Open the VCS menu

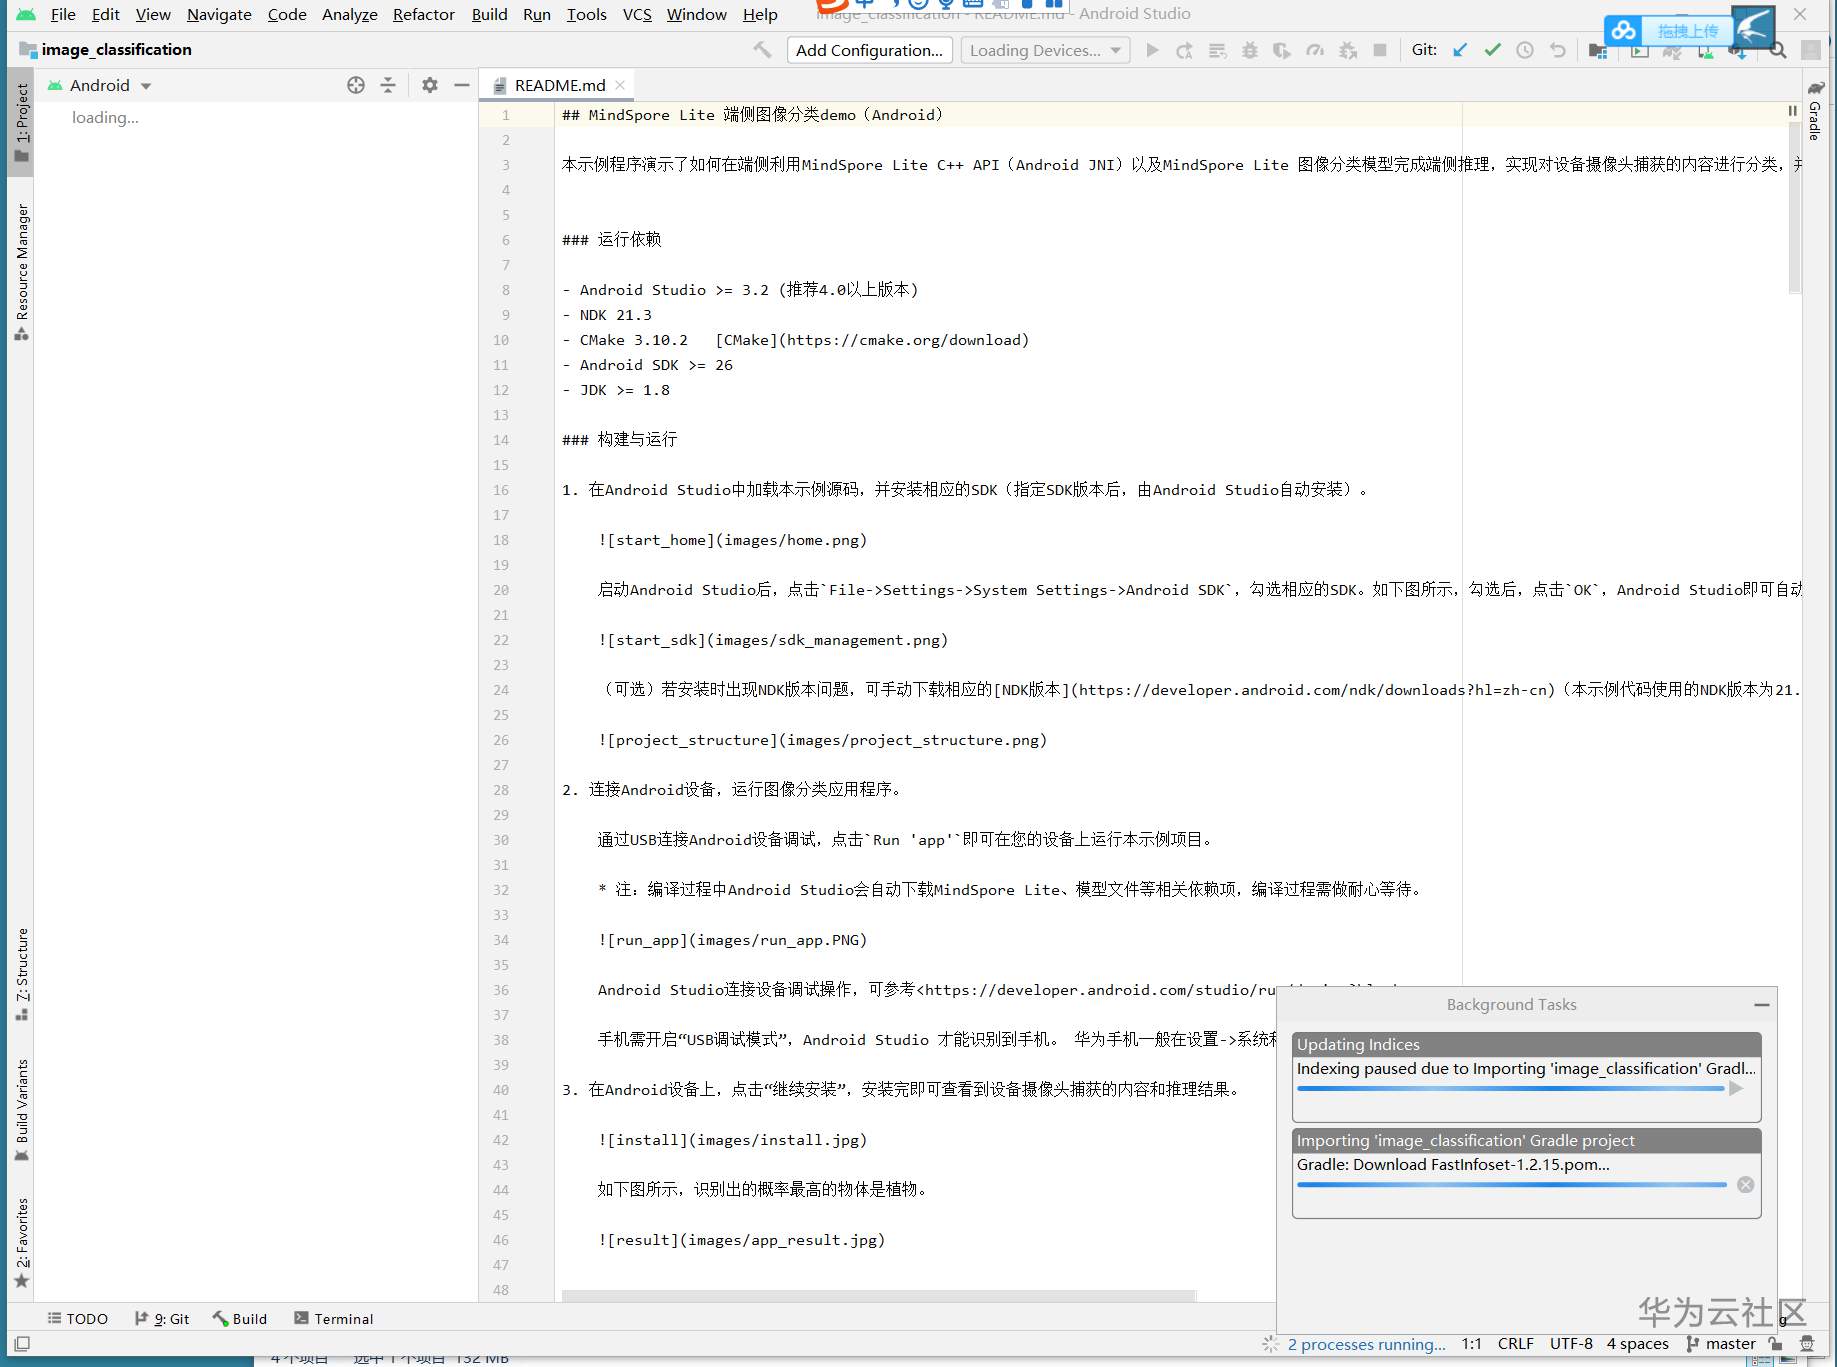click(637, 14)
